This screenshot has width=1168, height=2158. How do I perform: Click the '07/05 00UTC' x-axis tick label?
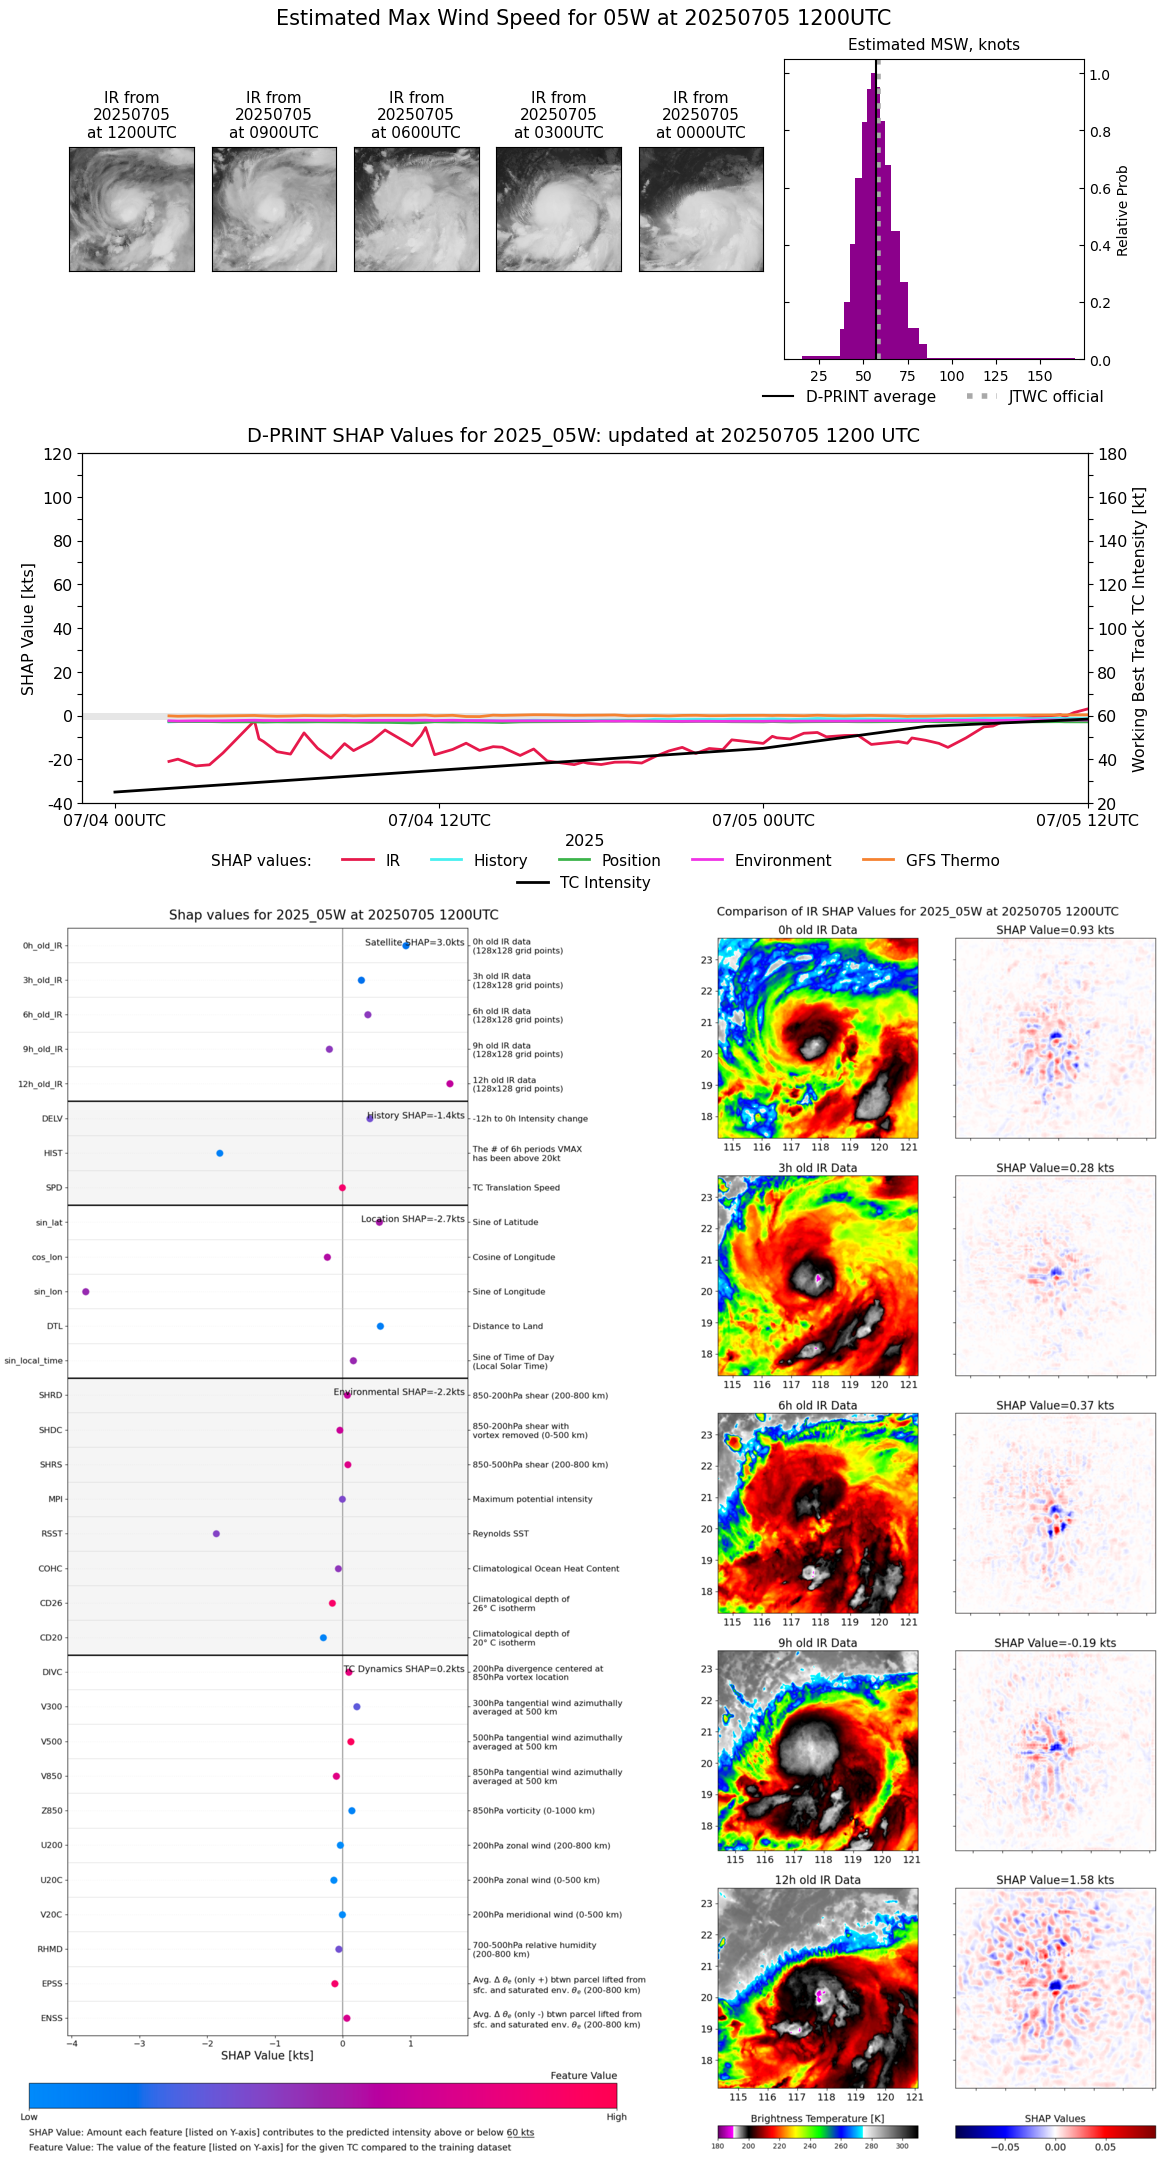[763, 821]
